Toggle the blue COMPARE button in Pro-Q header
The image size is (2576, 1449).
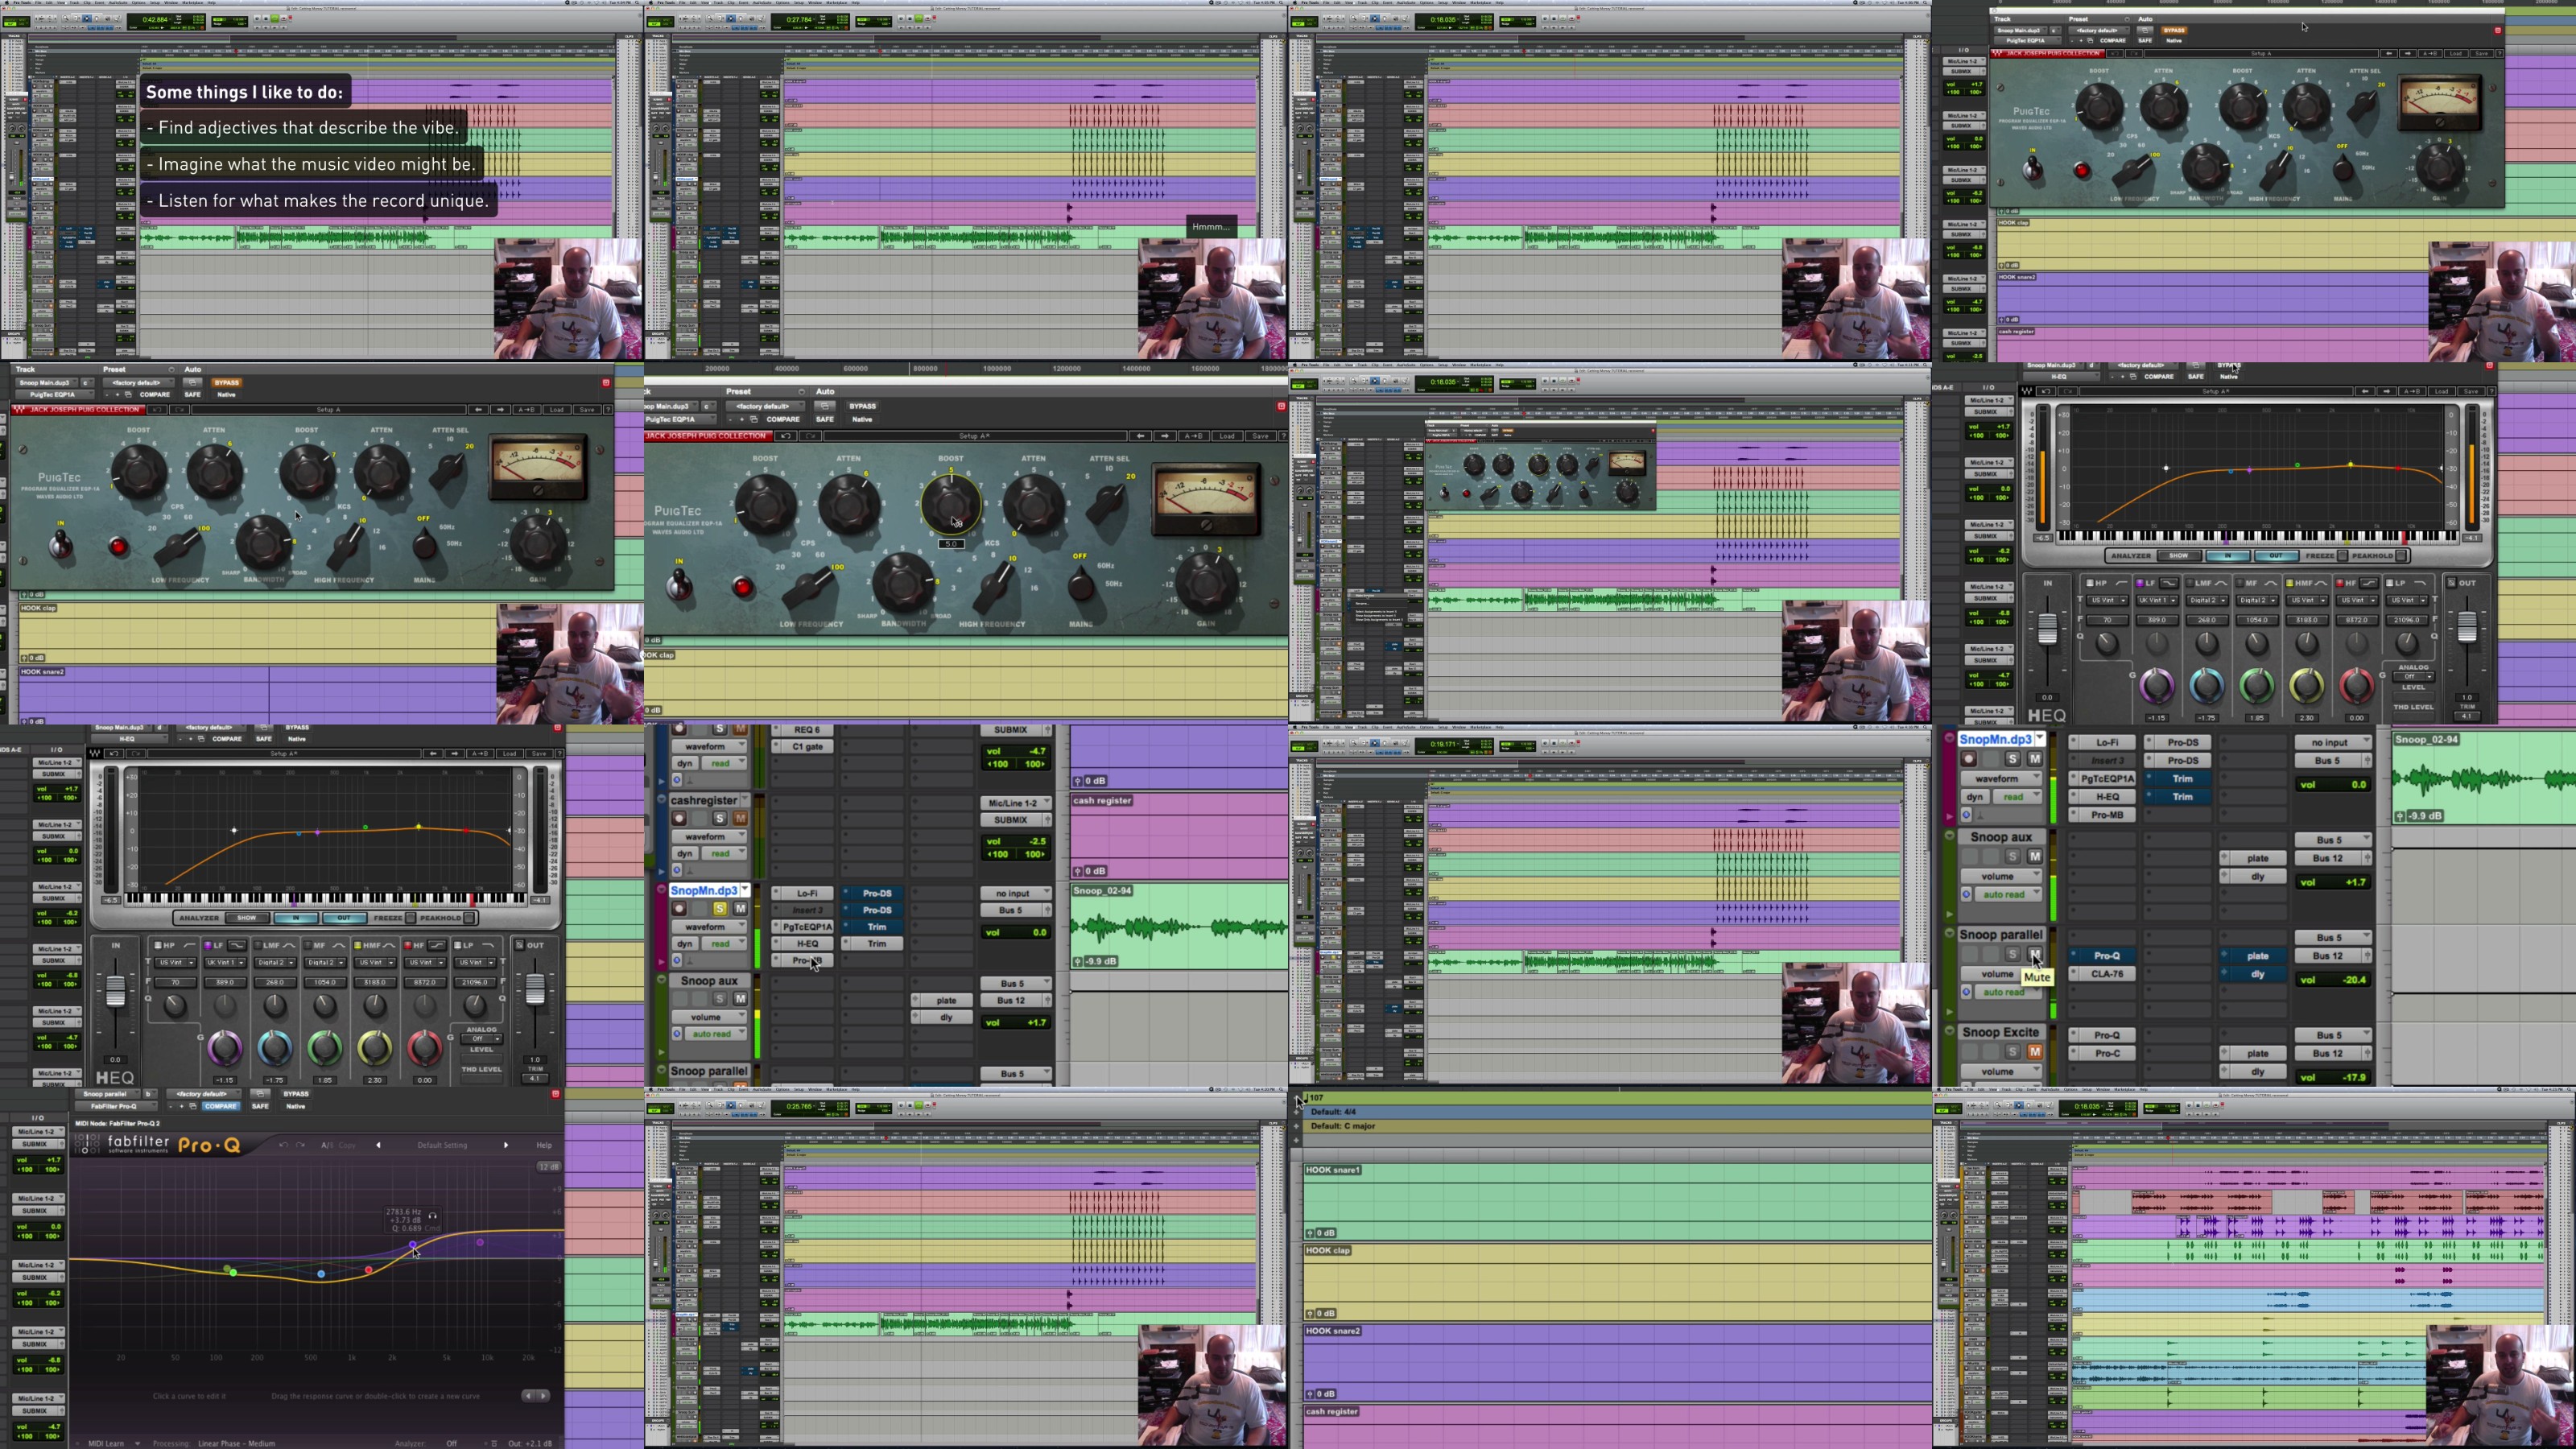click(x=220, y=1106)
